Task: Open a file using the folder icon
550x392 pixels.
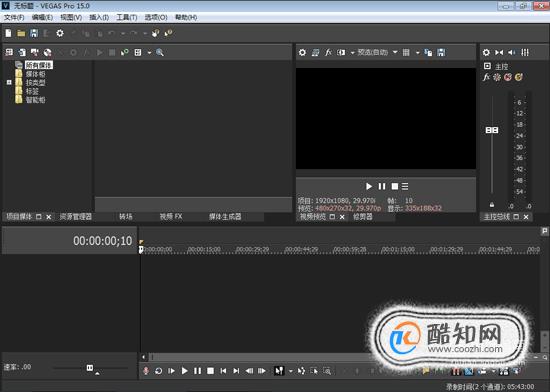Action: click(x=21, y=33)
